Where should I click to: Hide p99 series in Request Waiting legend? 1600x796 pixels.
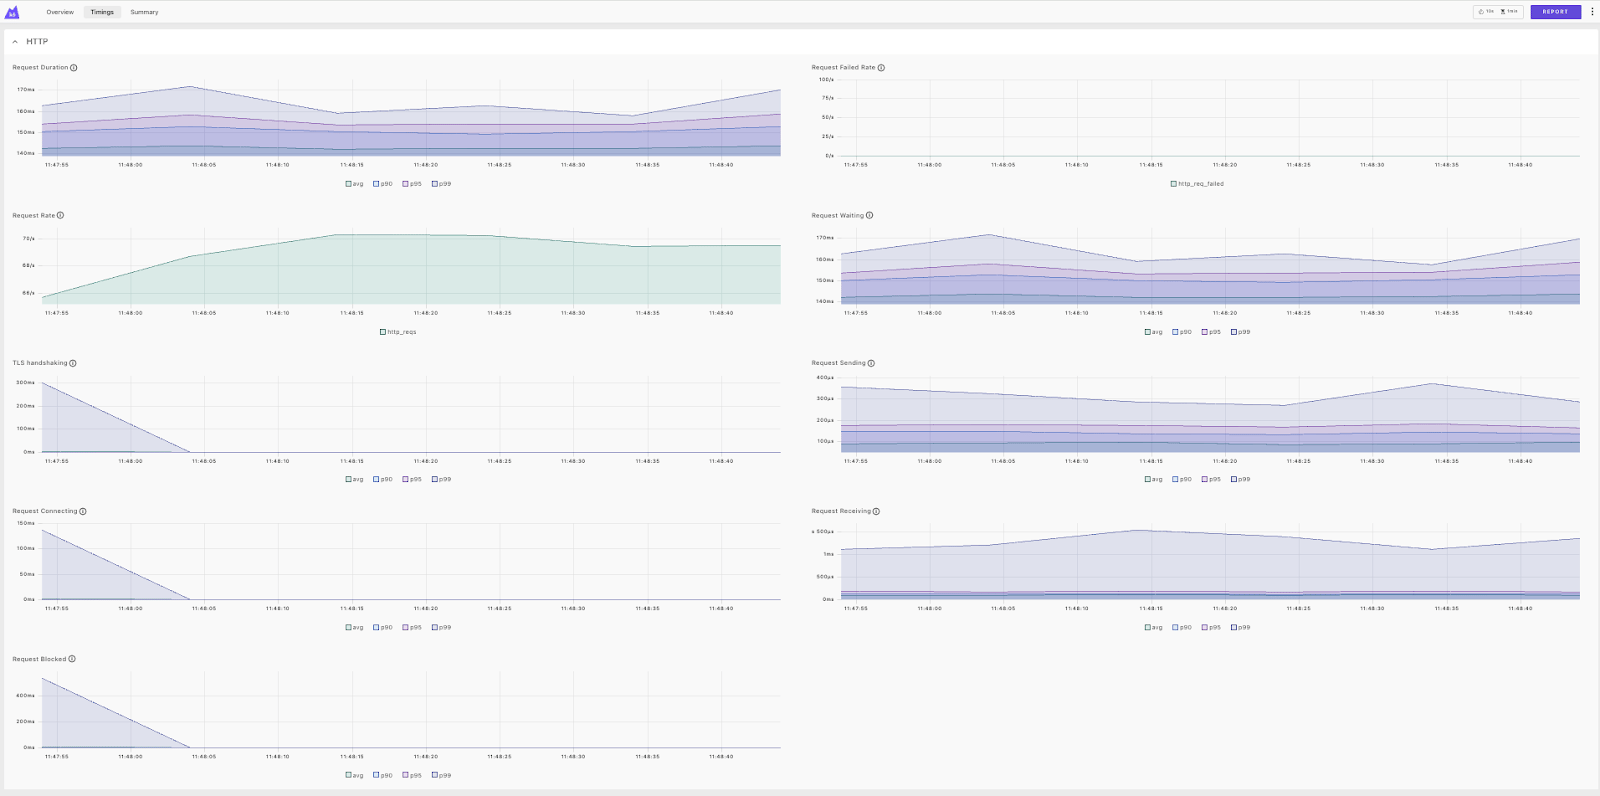(1241, 332)
